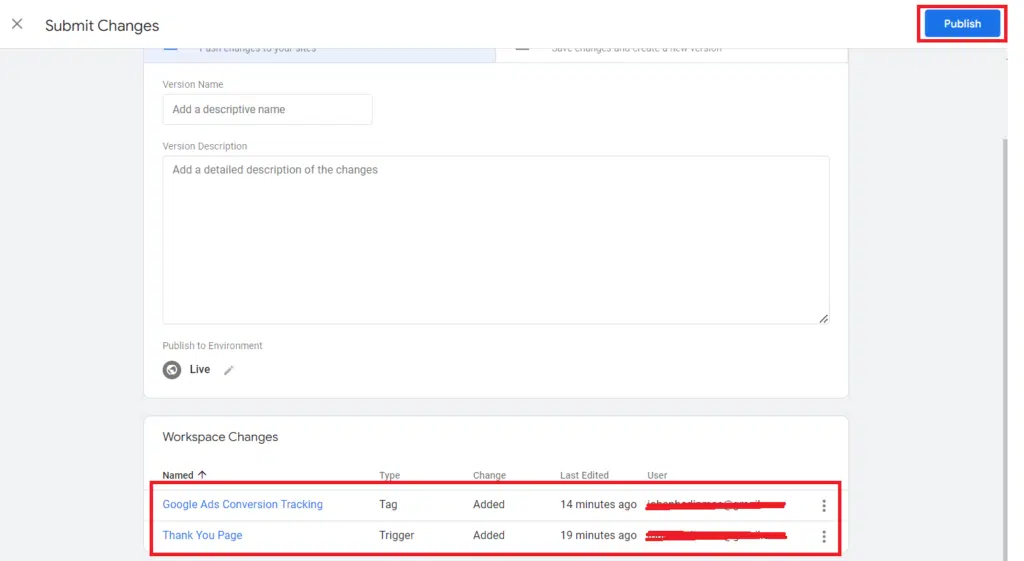Open three-dot menu for Google Ads Conversion Tracking
The height and width of the screenshot is (561, 1024).
pyautogui.click(x=823, y=506)
